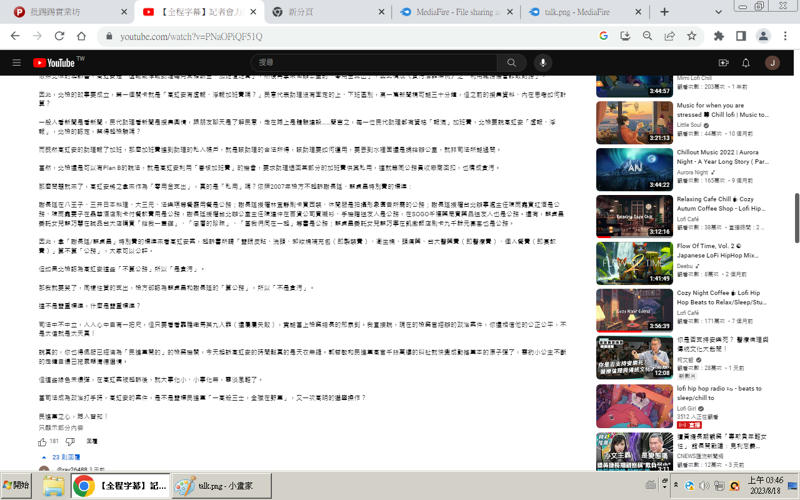Open File Explorer from the taskbar
The width and height of the screenshot is (800, 500).
point(53,486)
